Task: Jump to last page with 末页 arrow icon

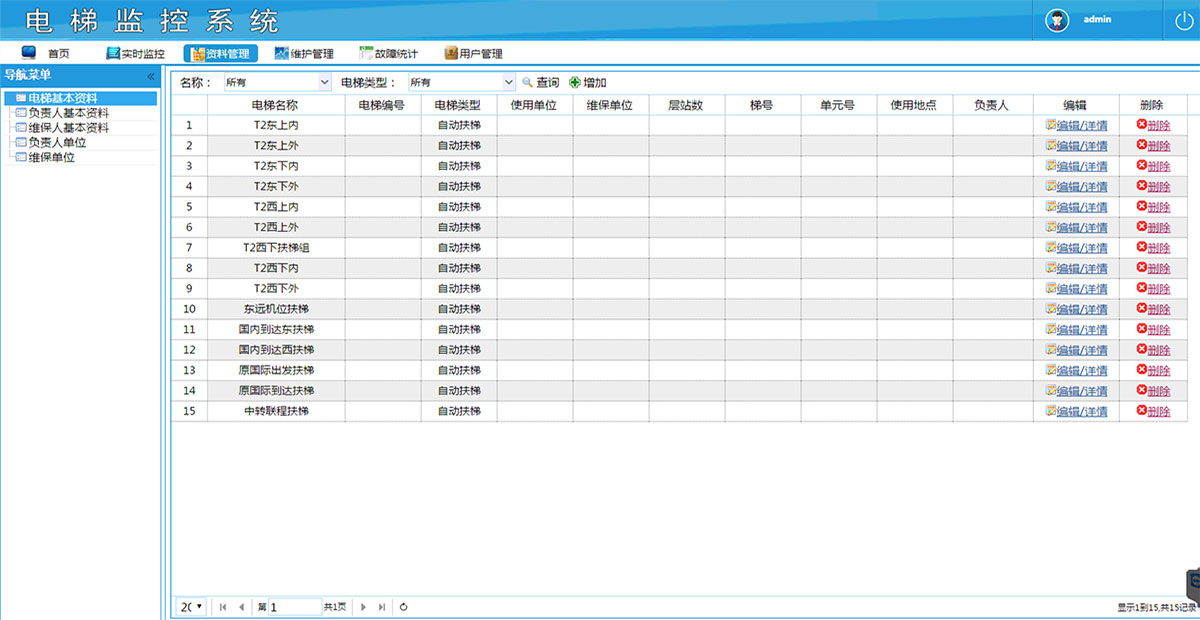Action: coord(381,606)
